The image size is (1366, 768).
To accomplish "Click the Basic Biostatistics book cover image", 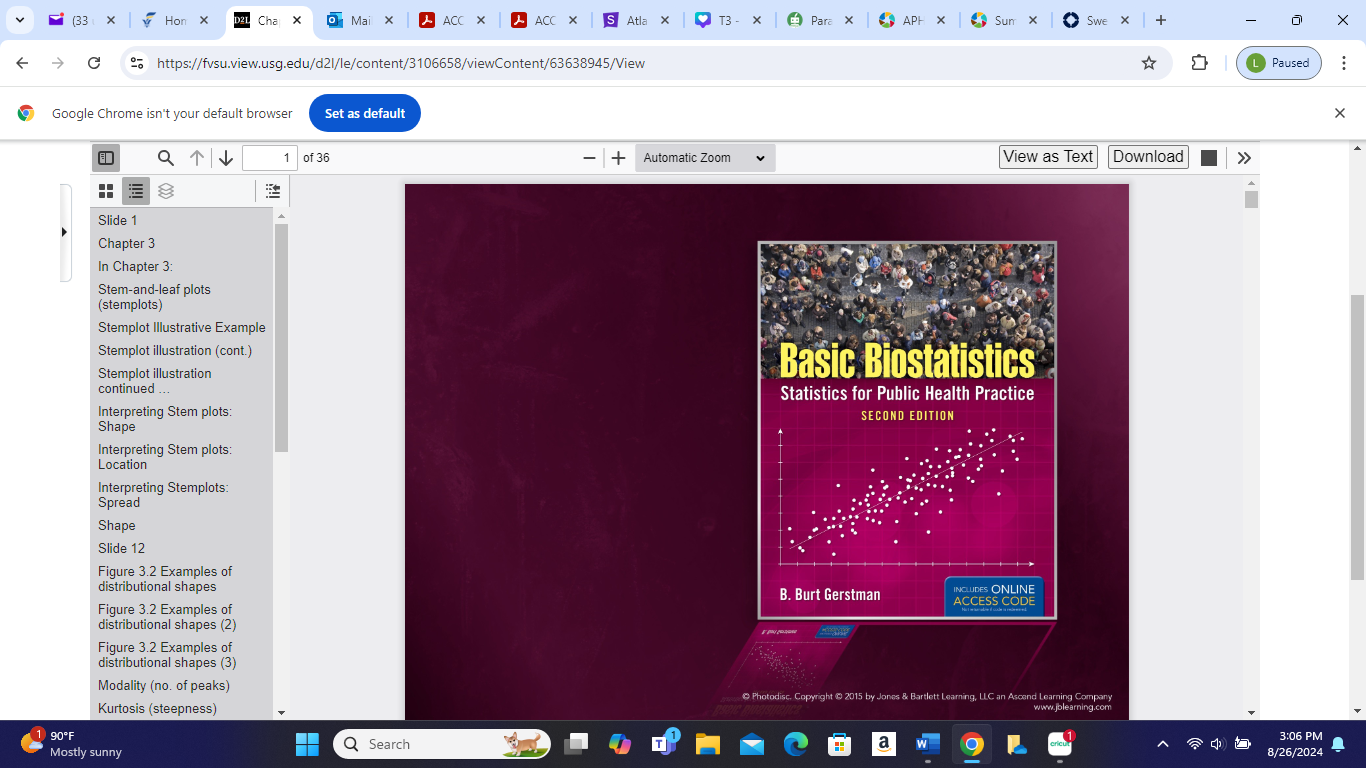I will pos(907,430).
